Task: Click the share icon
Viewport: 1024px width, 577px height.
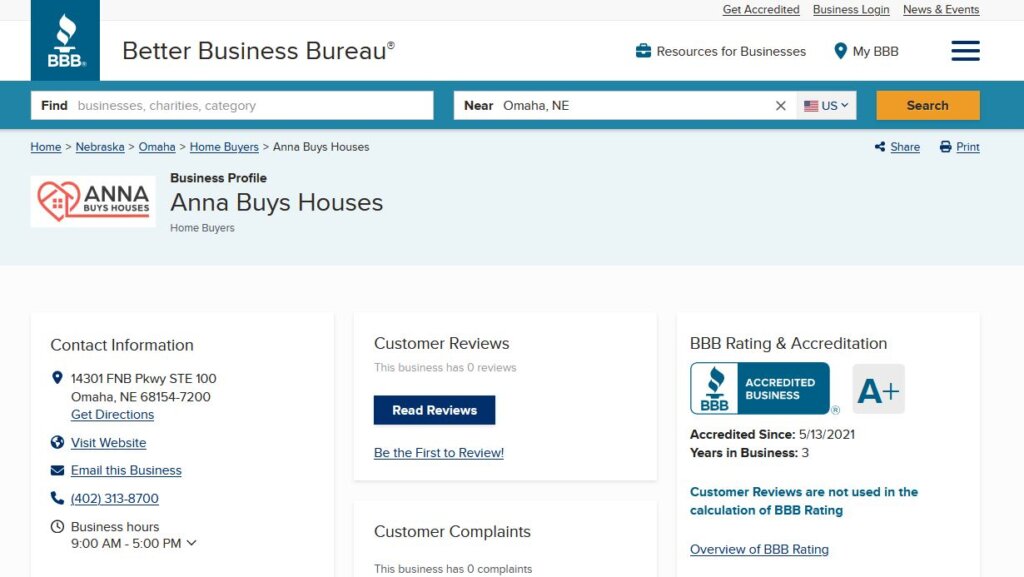Action: coord(880,147)
